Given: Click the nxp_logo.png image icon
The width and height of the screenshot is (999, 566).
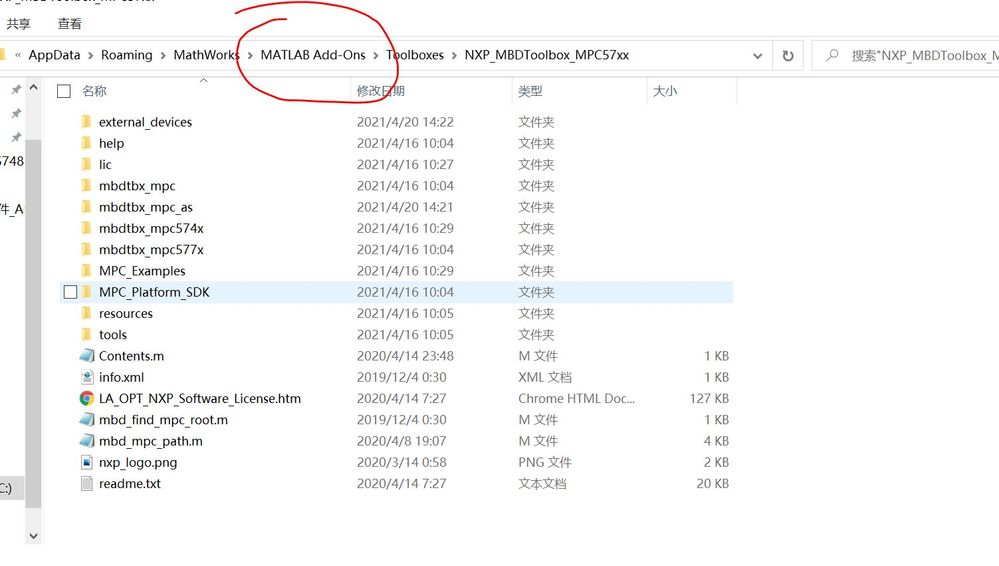Looking at the screenshot, I should (87, 462).
